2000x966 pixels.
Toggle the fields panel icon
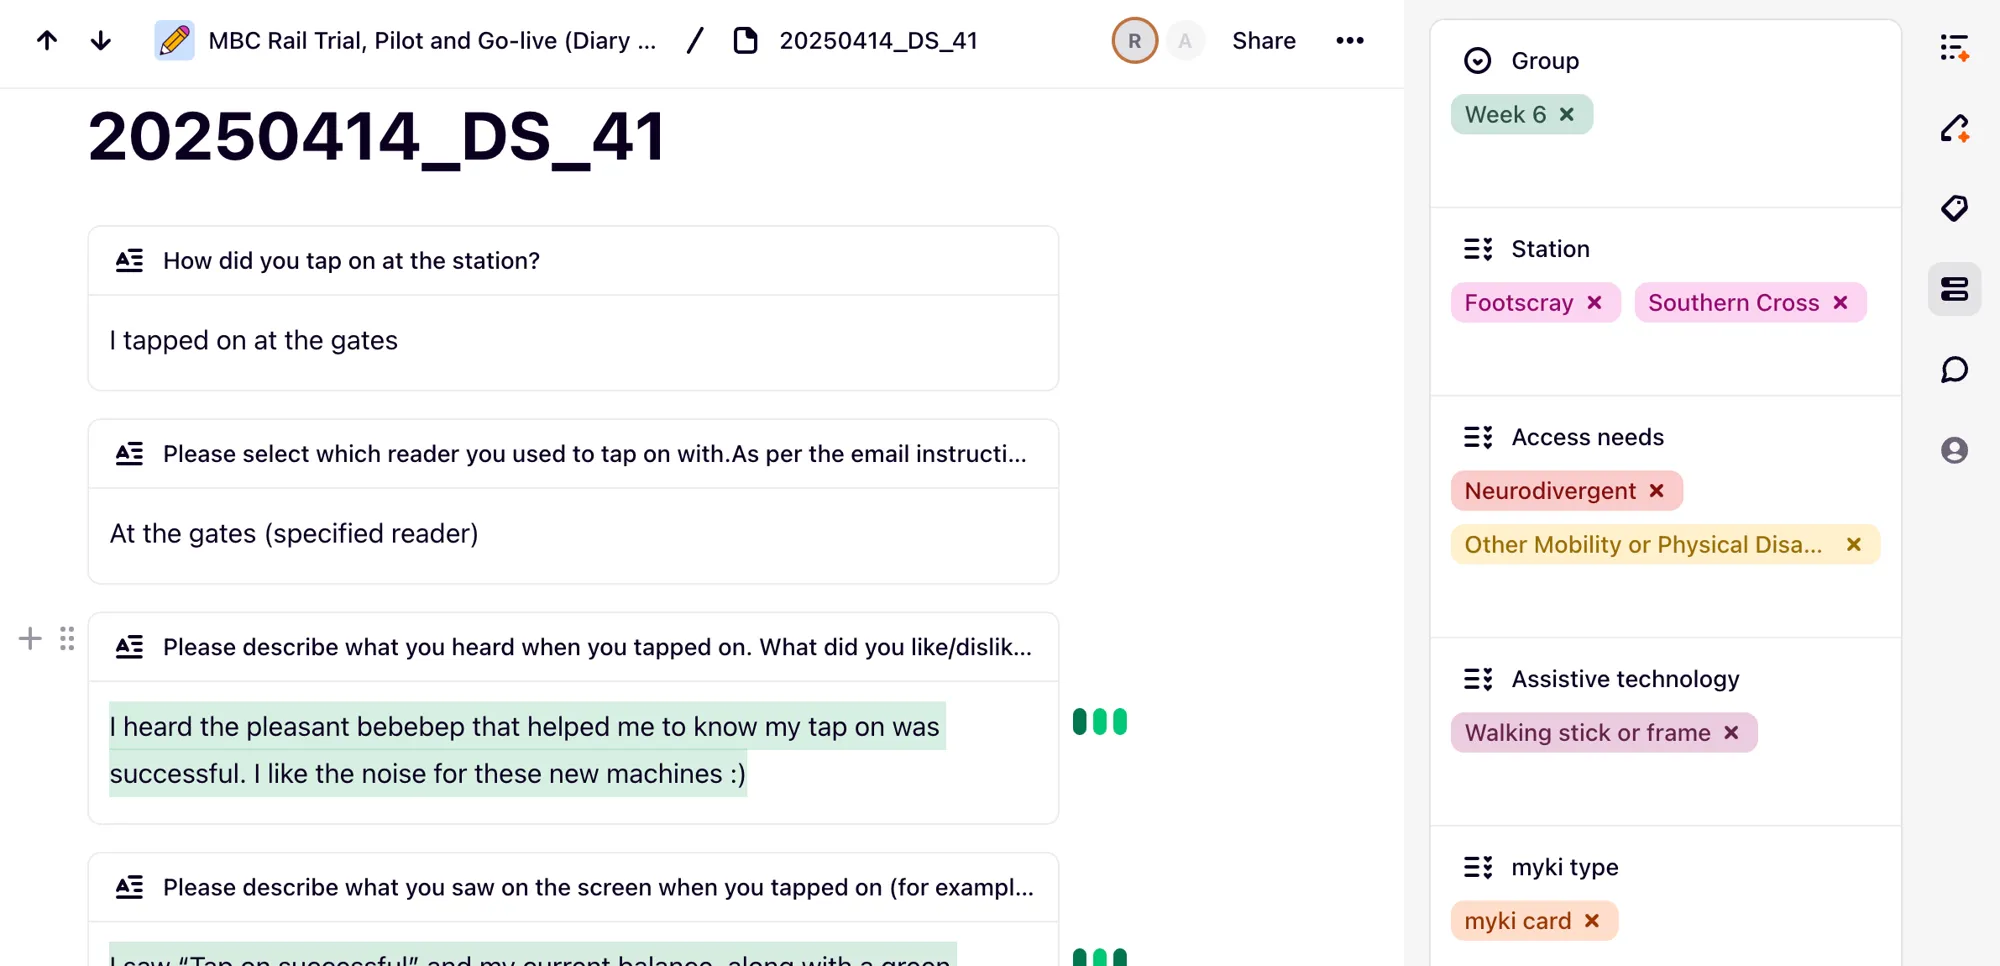tap(1955, 289)
